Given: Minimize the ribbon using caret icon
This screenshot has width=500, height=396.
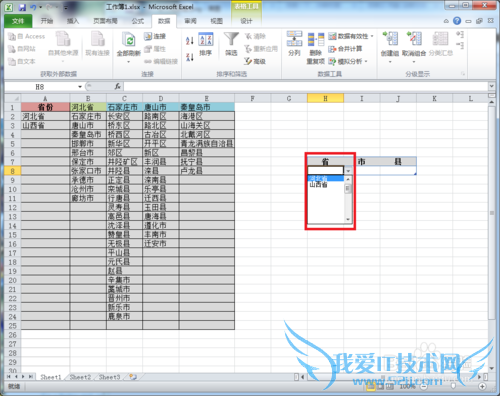Looking at the screenshot, I should click(x=446, y=21).
